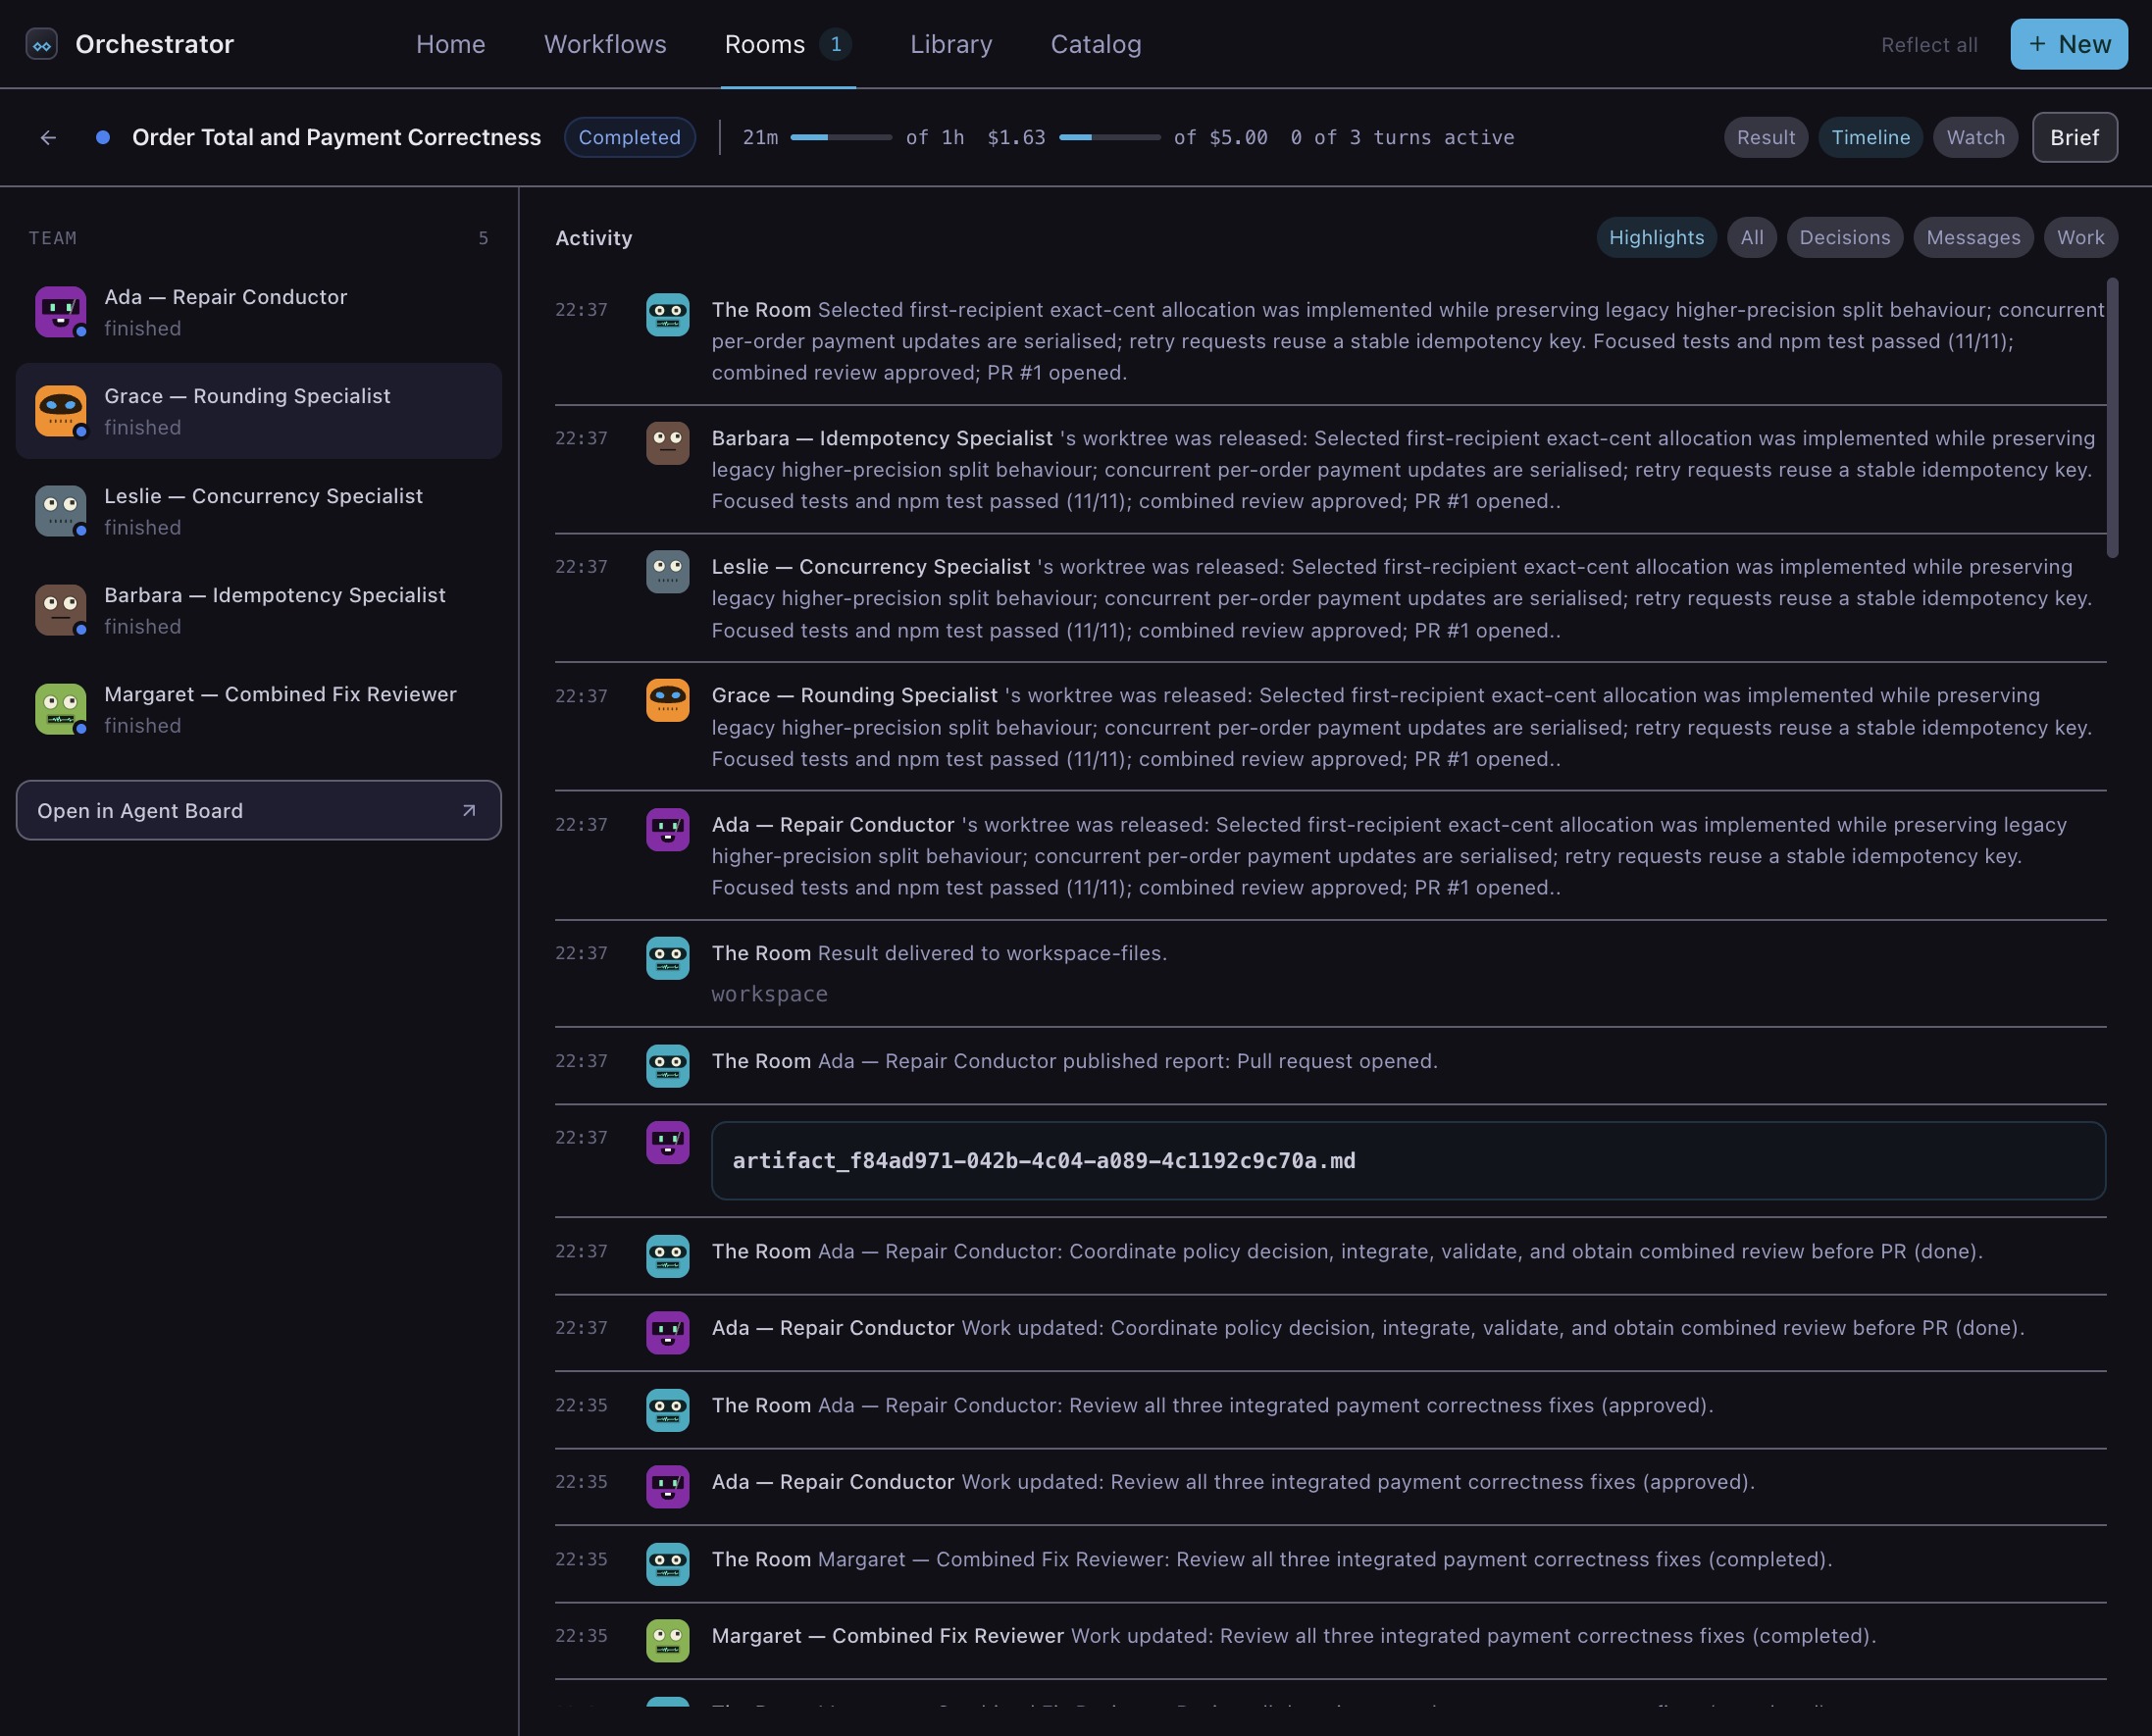Image resolution: width=2152 pixels, height=1736 pixels.
Task: Click Ada's avatar beside the artifact file
Action: (x=667, y=1142)
